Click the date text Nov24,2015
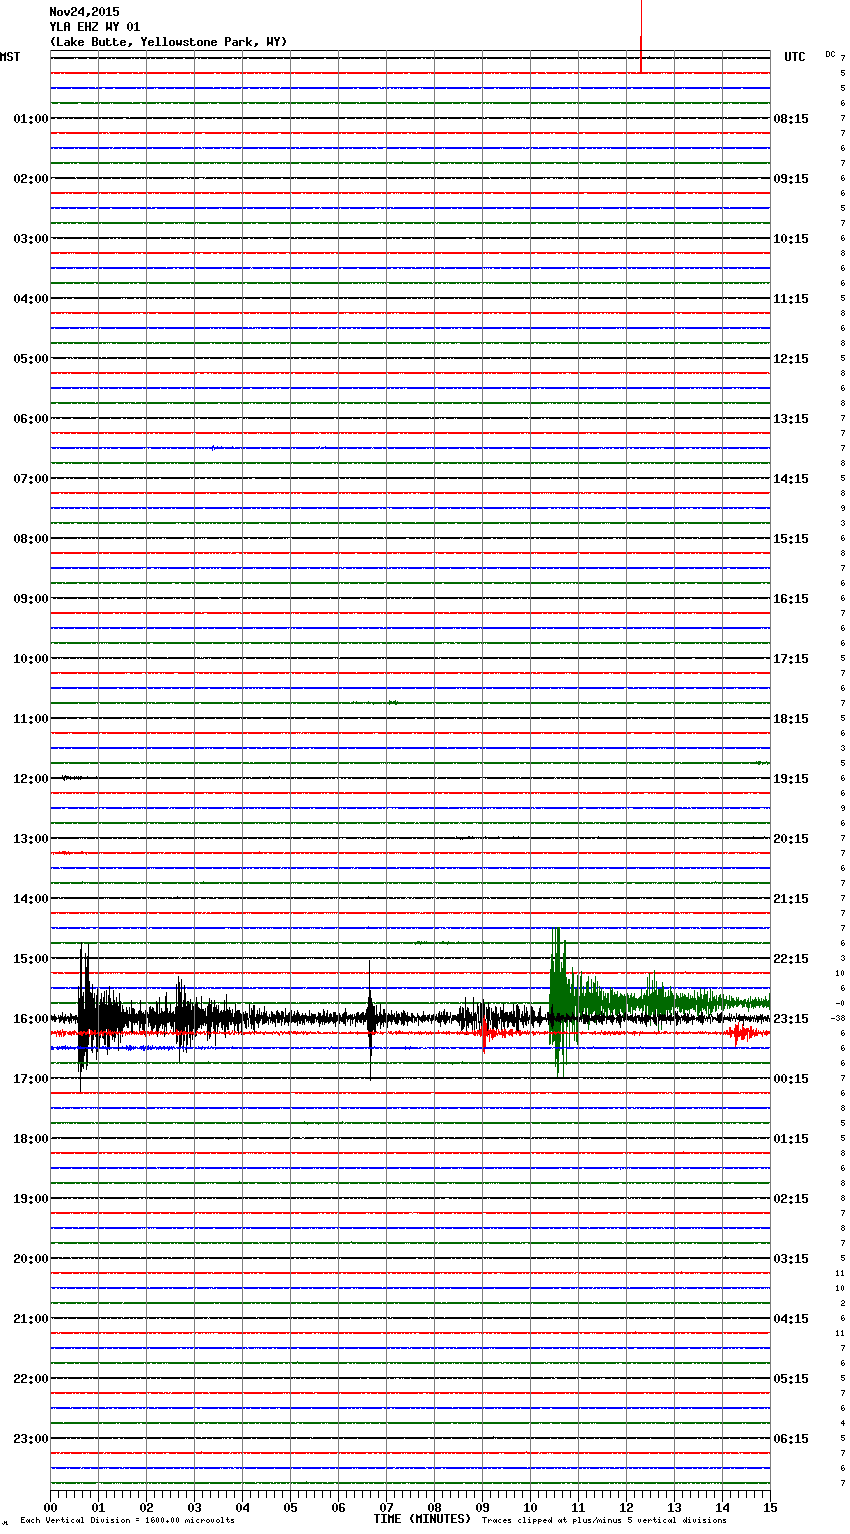 tap(84, 12)
